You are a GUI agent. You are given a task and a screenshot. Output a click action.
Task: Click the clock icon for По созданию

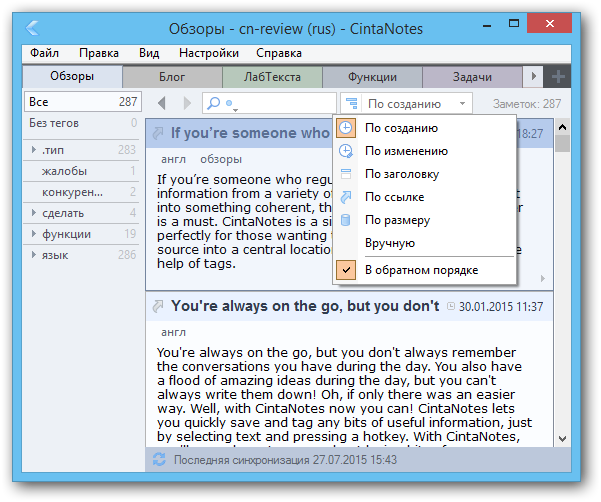[x=346, y=128]
